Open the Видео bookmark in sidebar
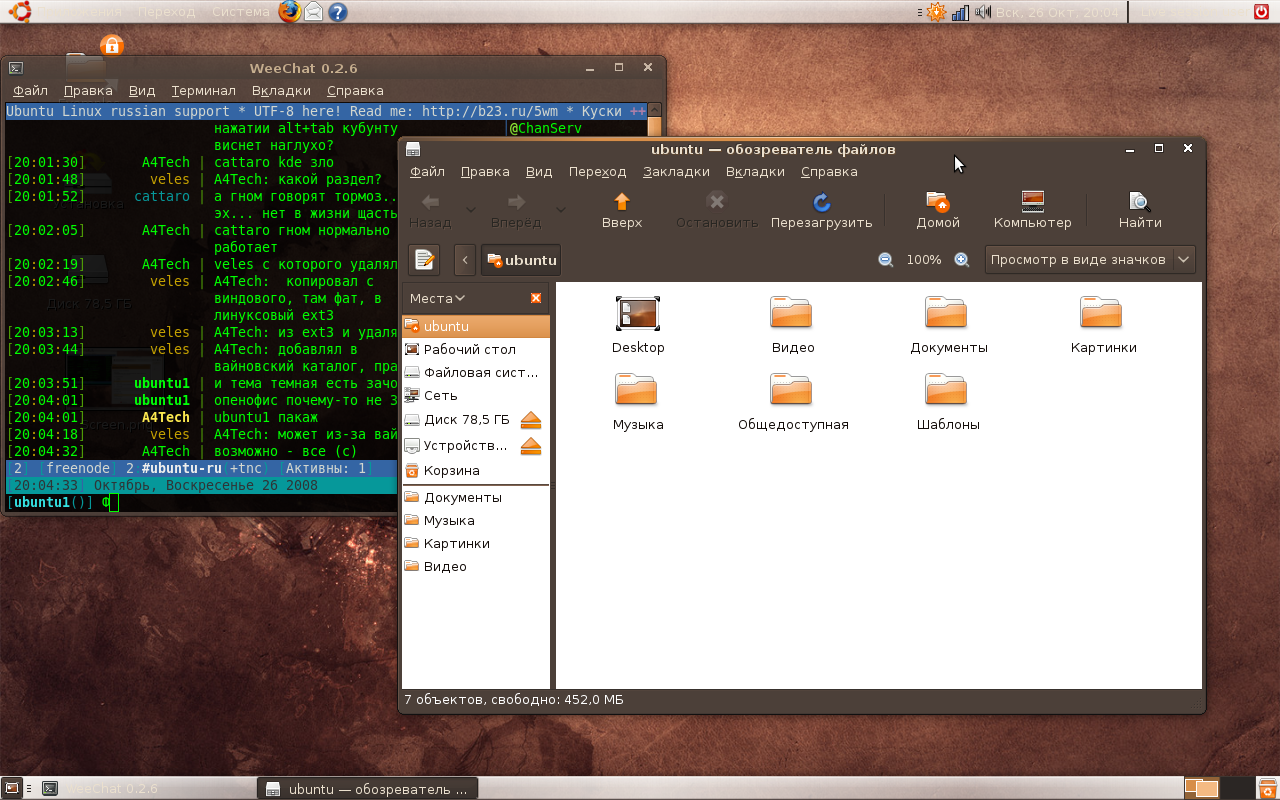This screenshot has width=1280, height=800. [476, 566]
